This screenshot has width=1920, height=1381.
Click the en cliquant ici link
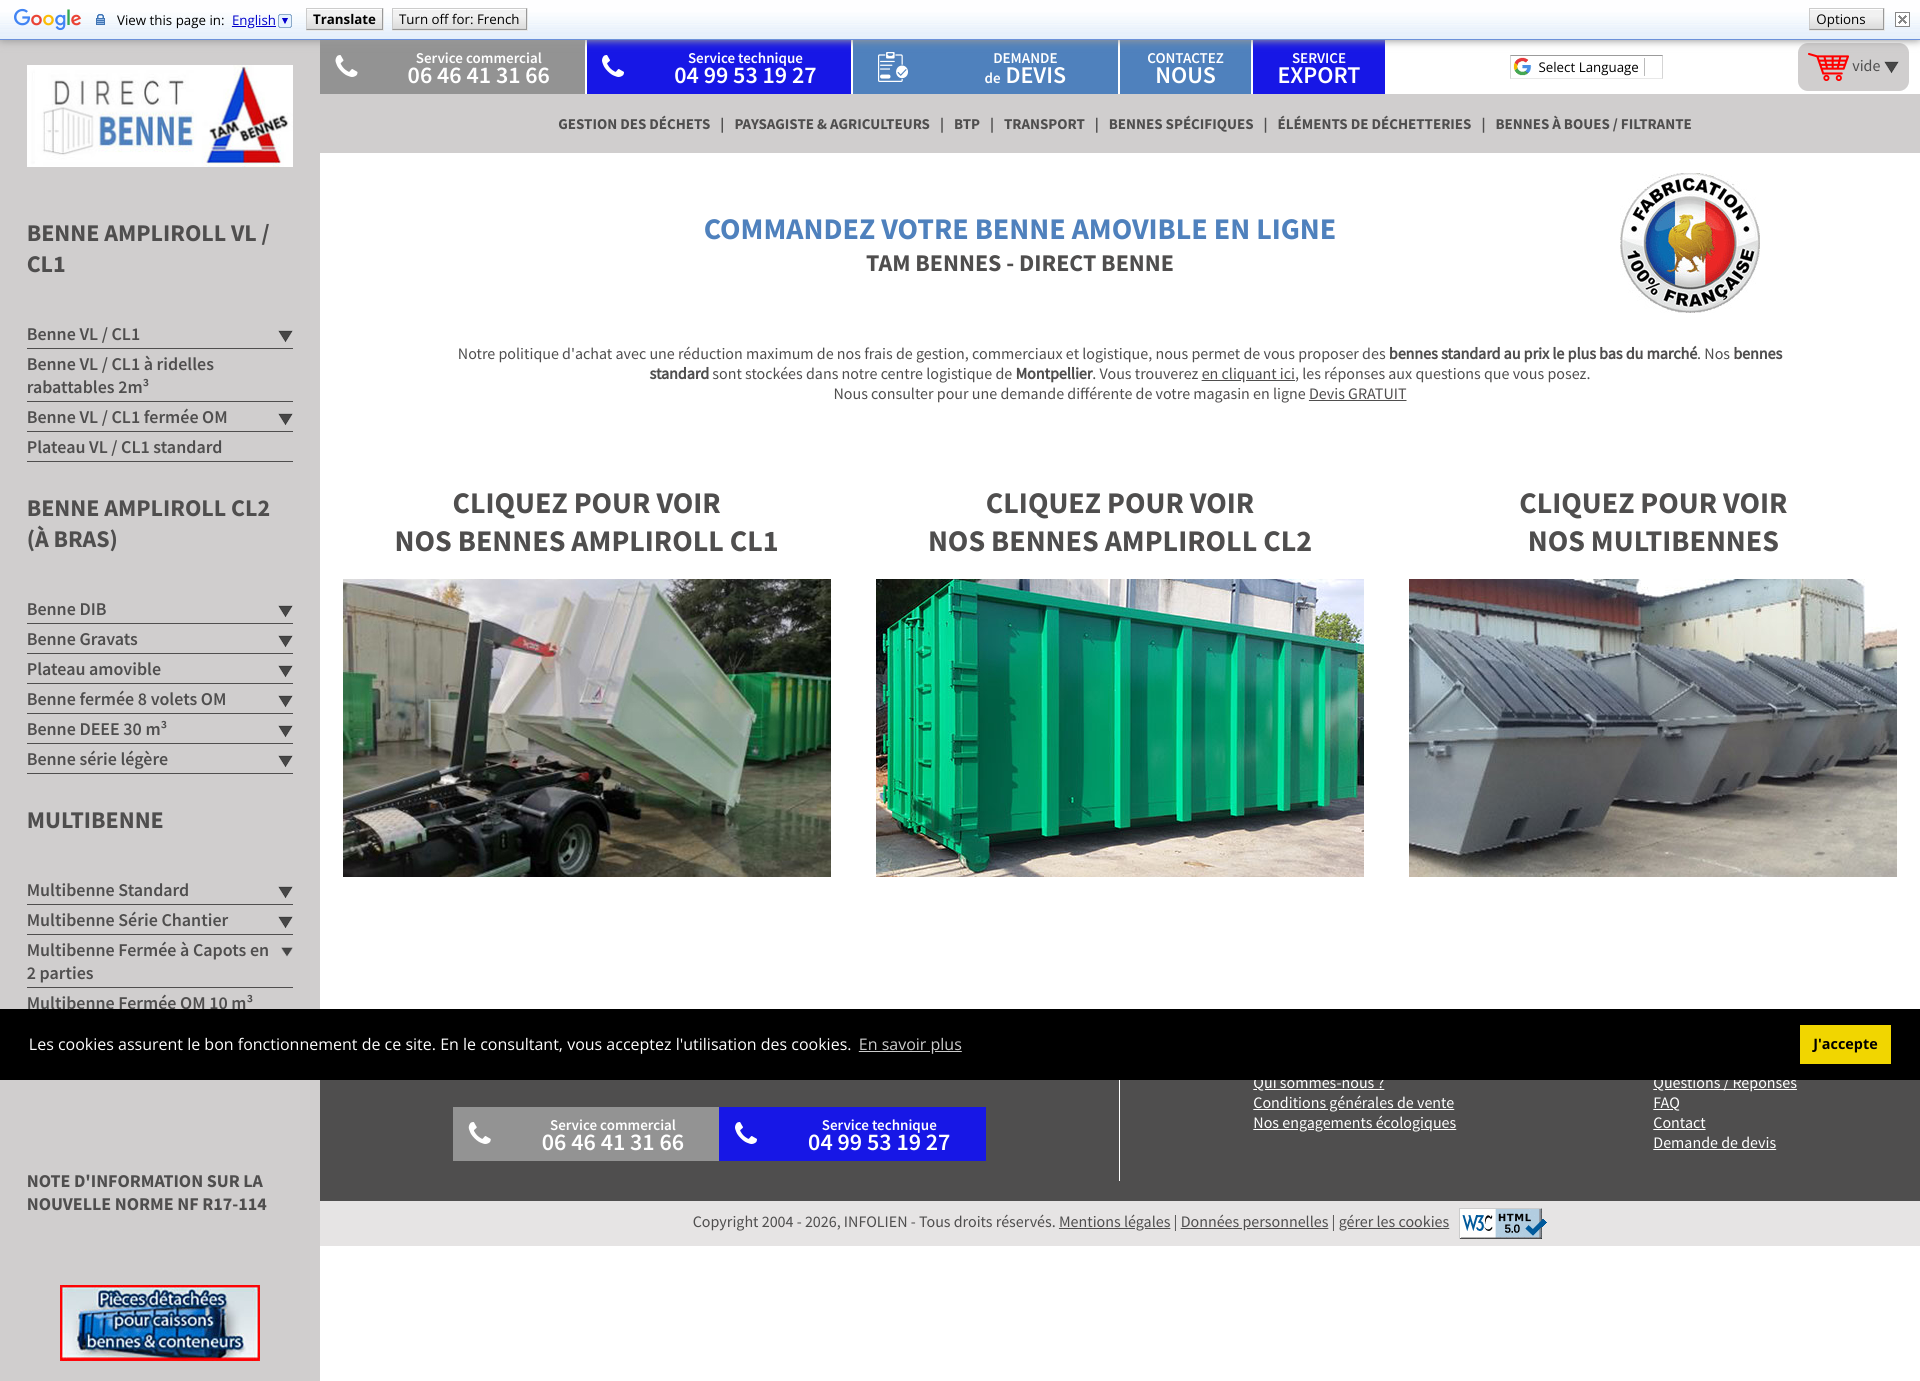pos(1248,374)
